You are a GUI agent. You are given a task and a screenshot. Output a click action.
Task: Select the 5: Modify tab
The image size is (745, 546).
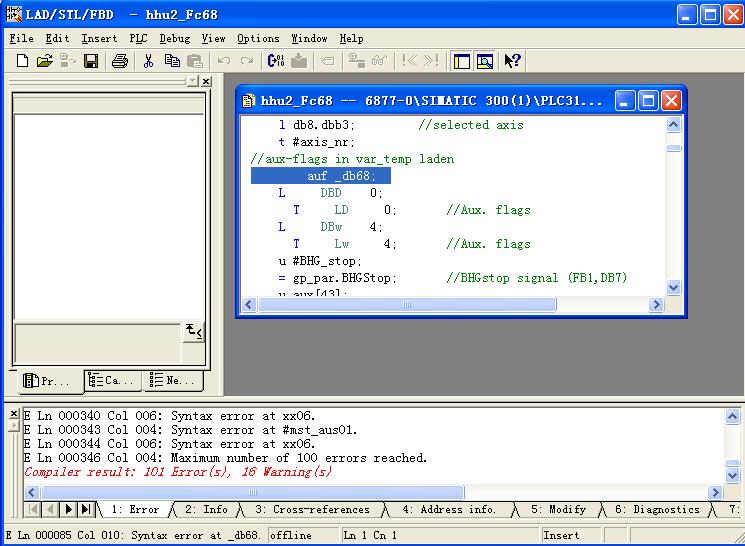(x=558, y=509)
